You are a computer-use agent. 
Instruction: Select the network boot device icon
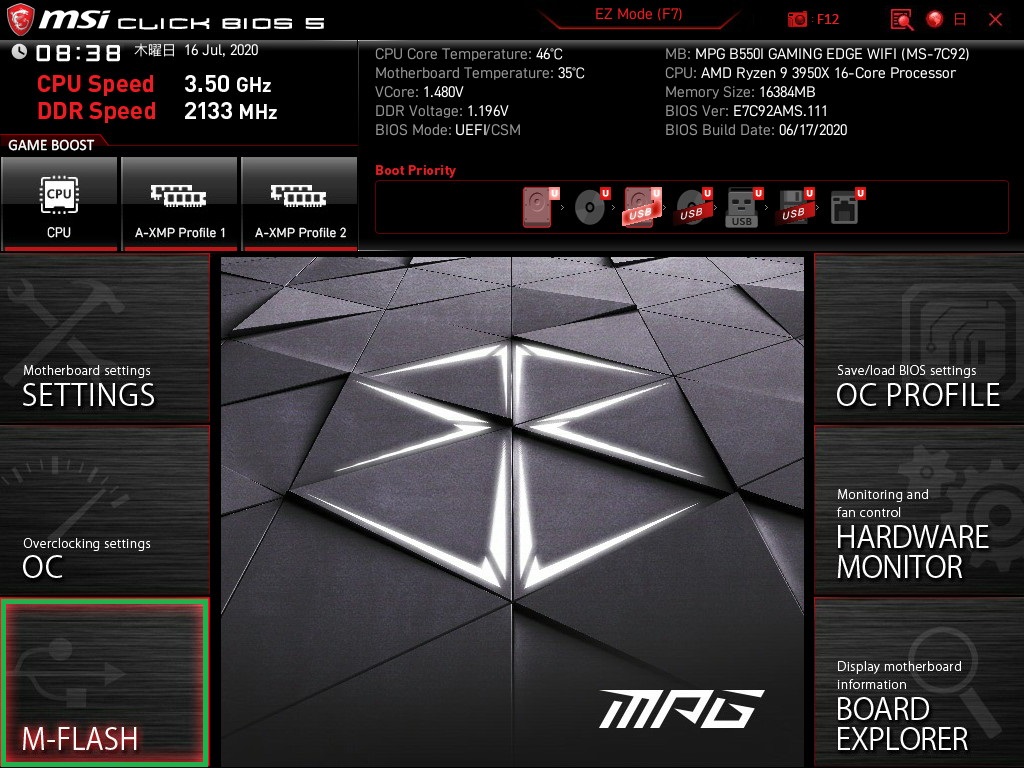pos(846,207)
